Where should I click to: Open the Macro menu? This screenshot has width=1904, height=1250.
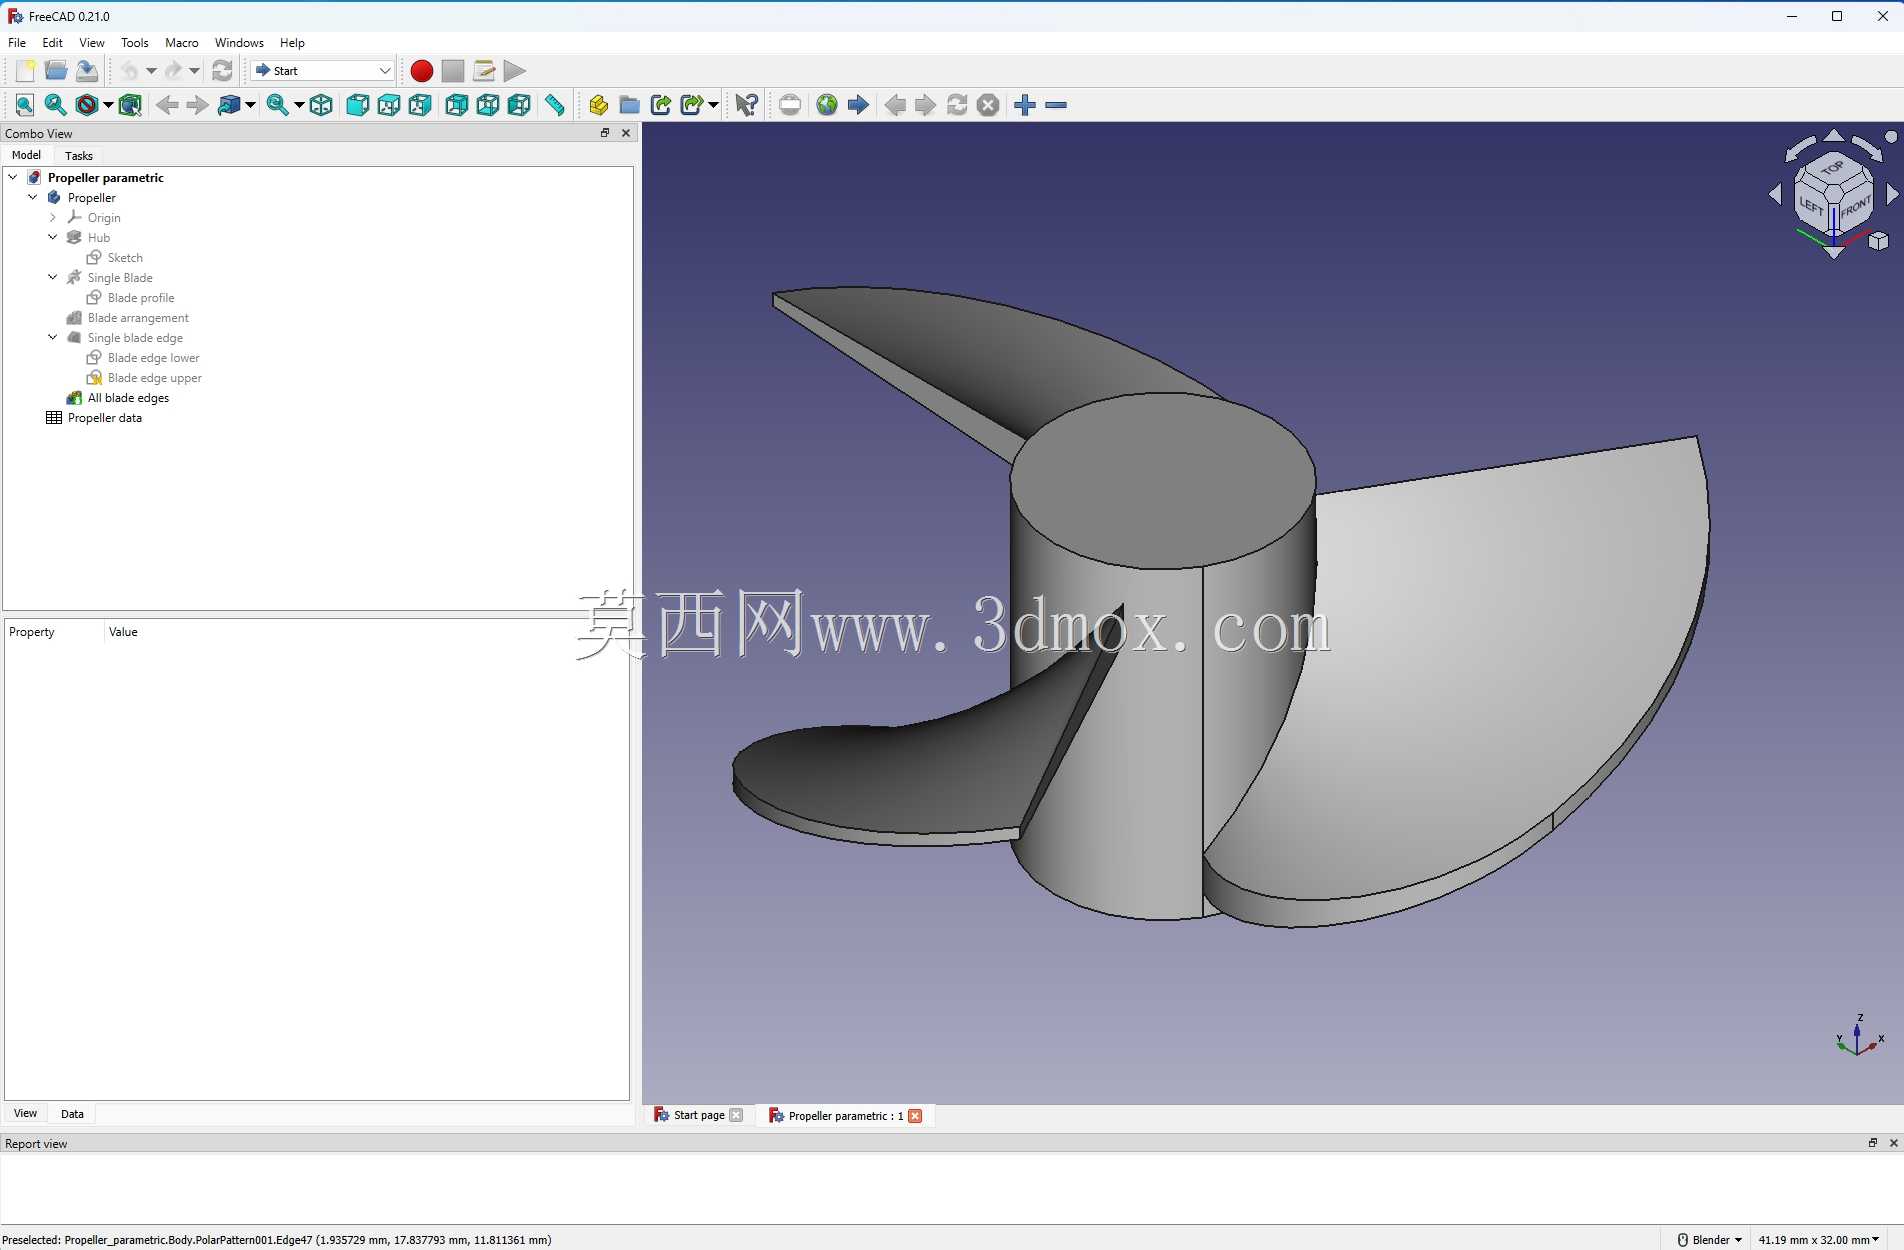point(181,43)
